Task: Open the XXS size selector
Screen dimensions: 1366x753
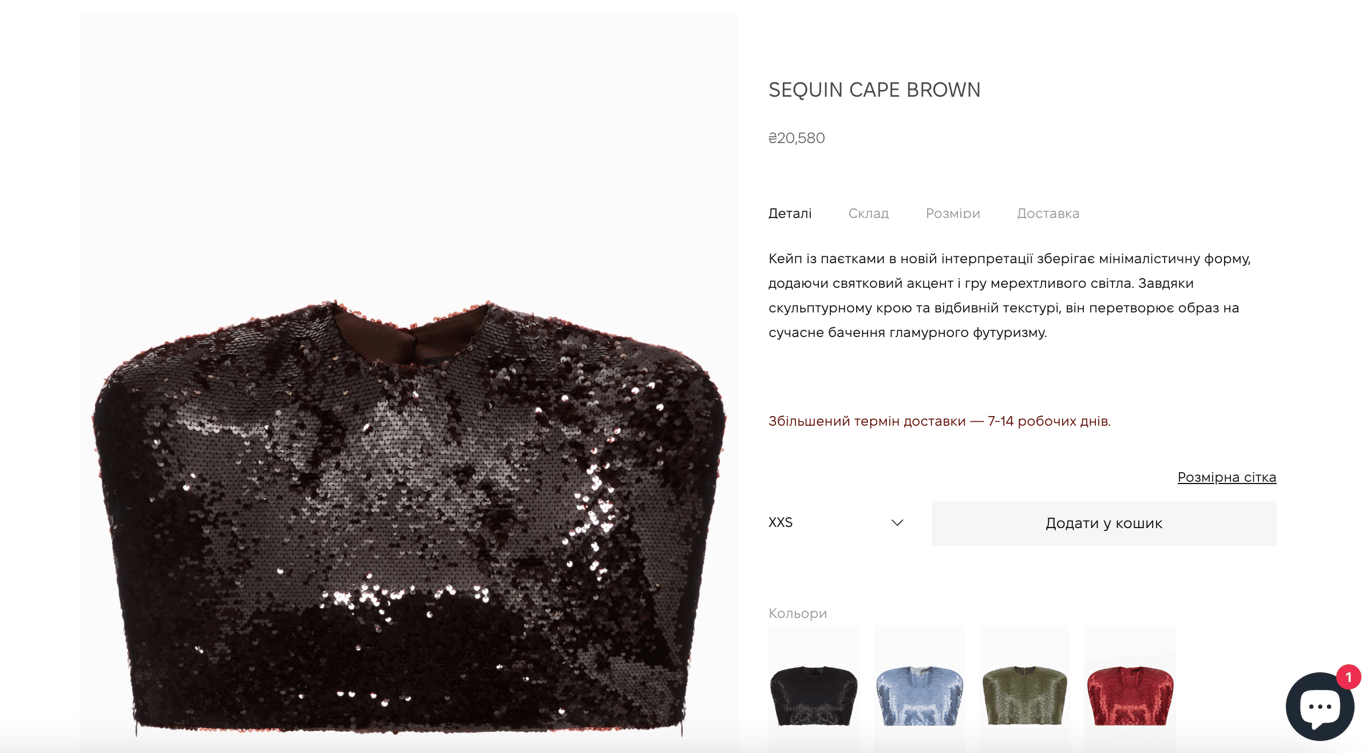Action: click(x=838, y=523)
